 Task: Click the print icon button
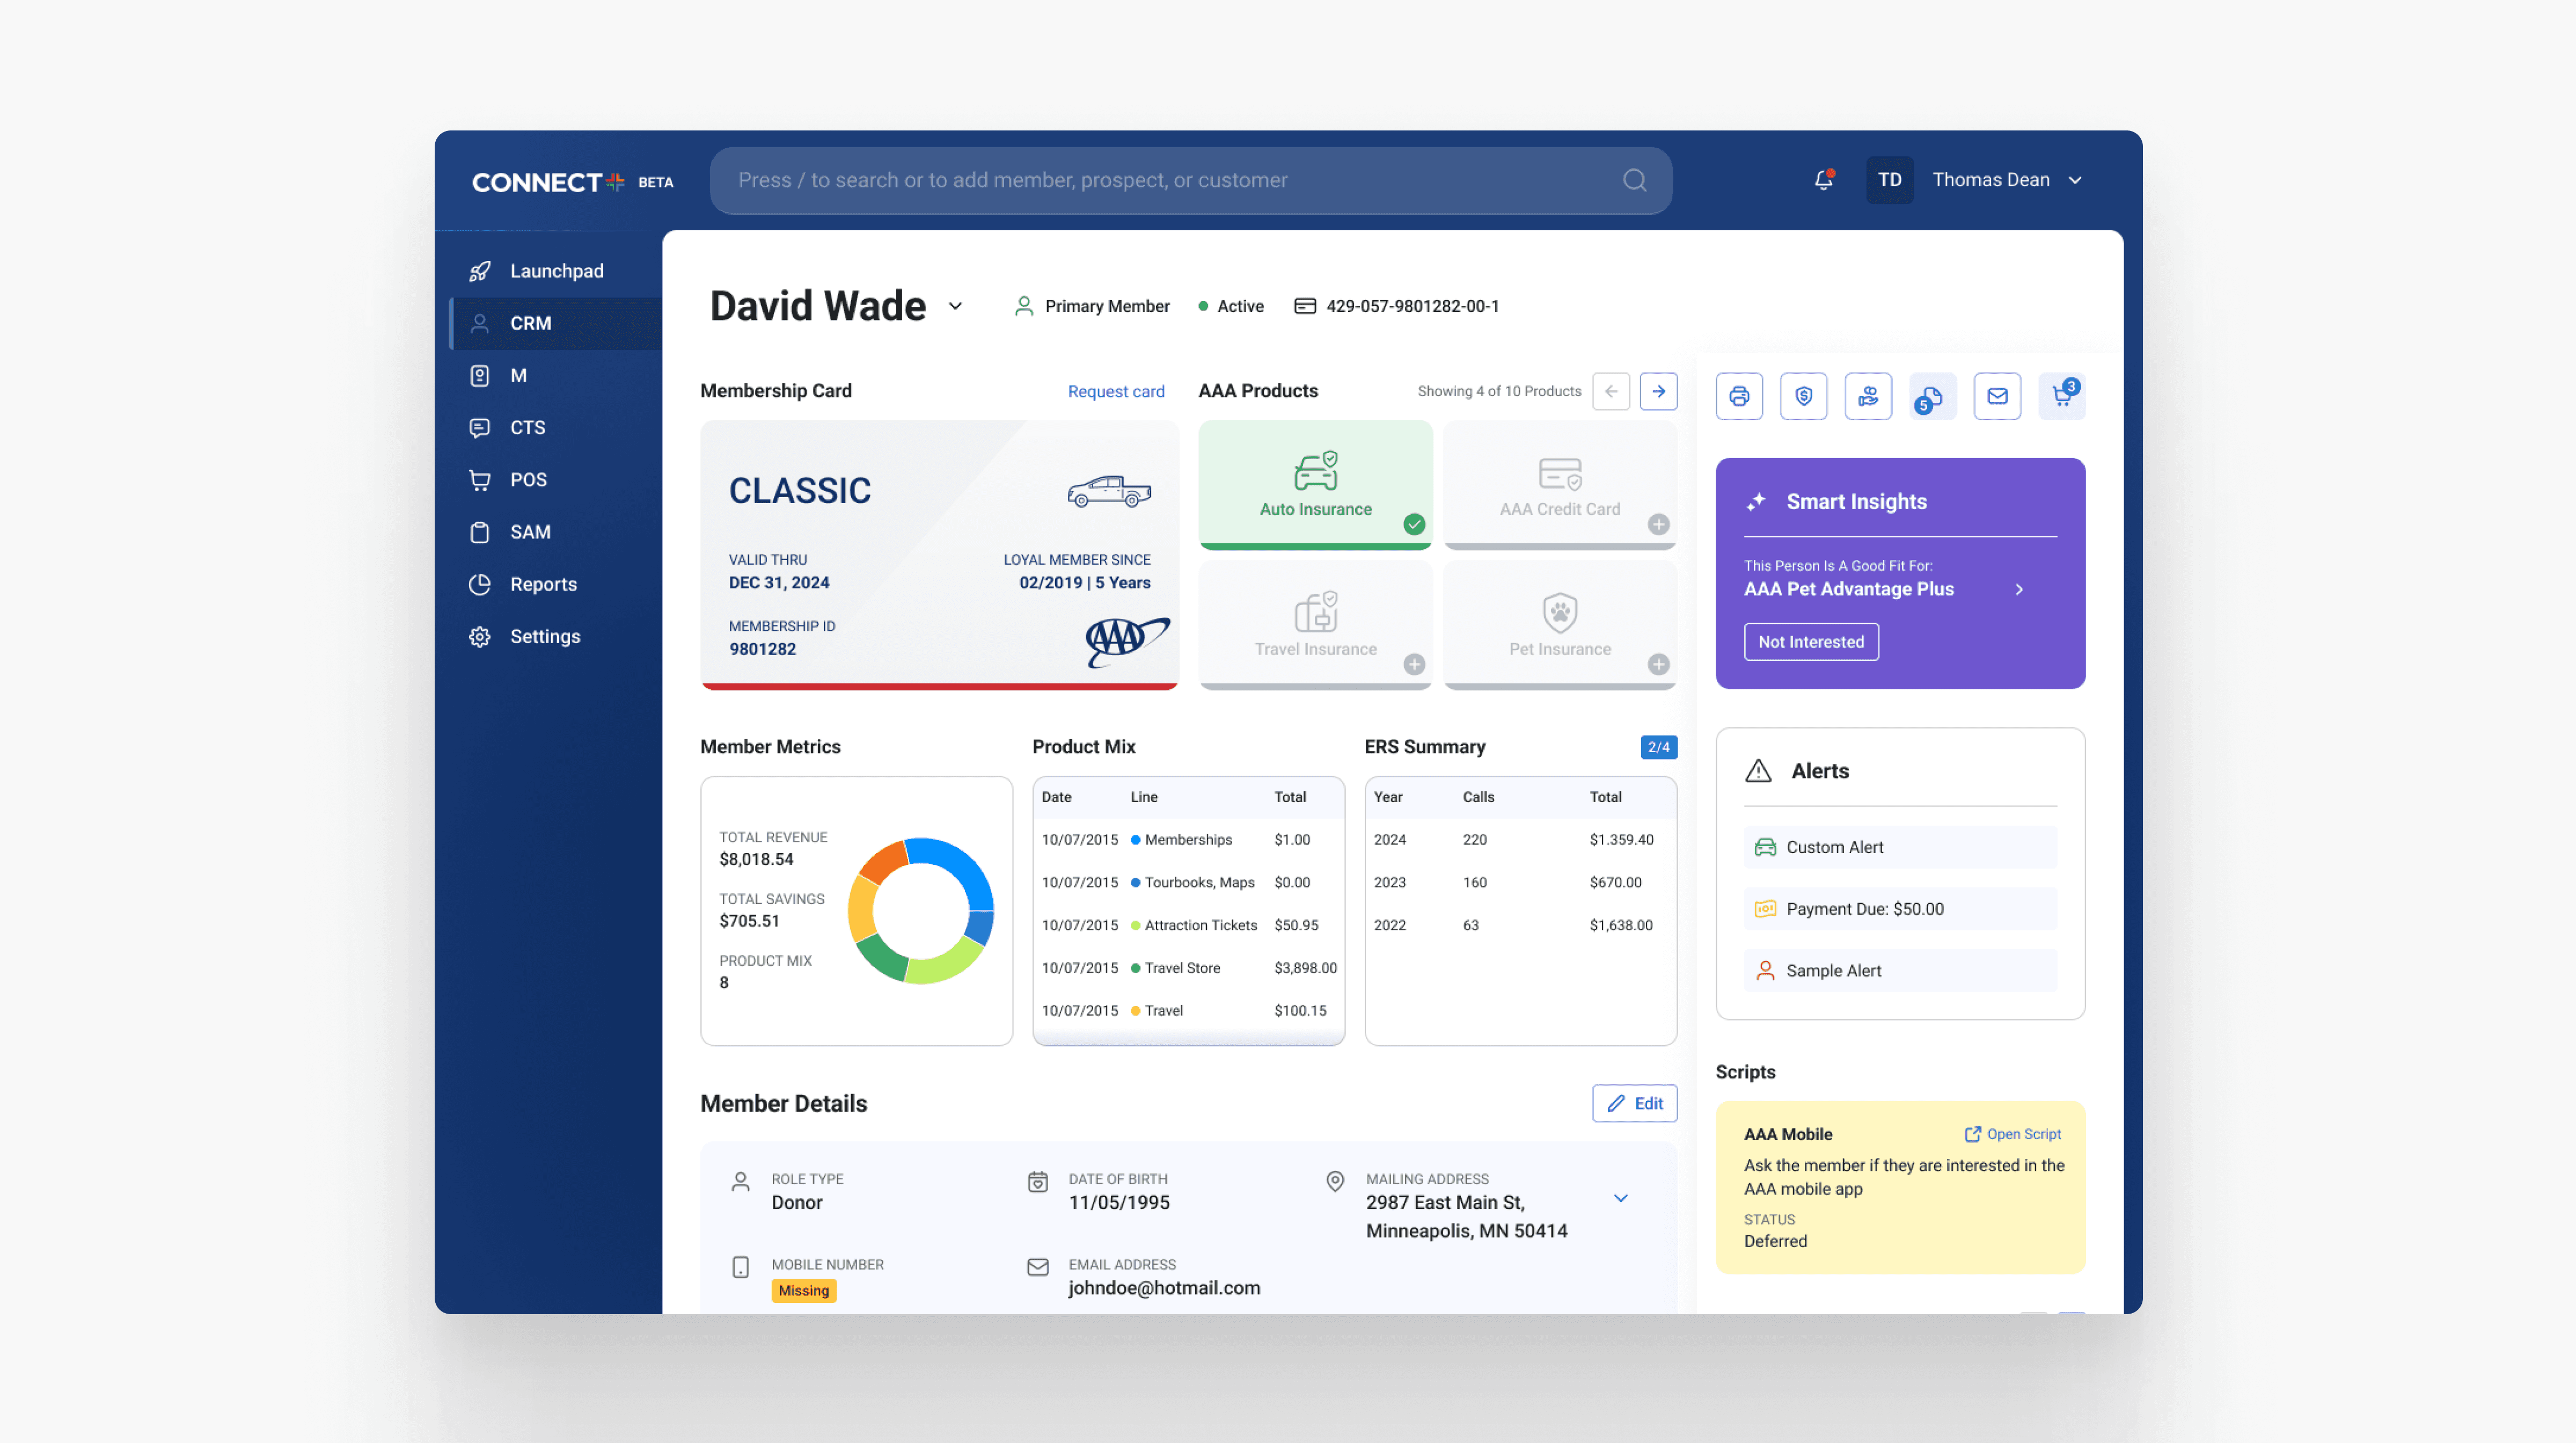coord(1739,396)
